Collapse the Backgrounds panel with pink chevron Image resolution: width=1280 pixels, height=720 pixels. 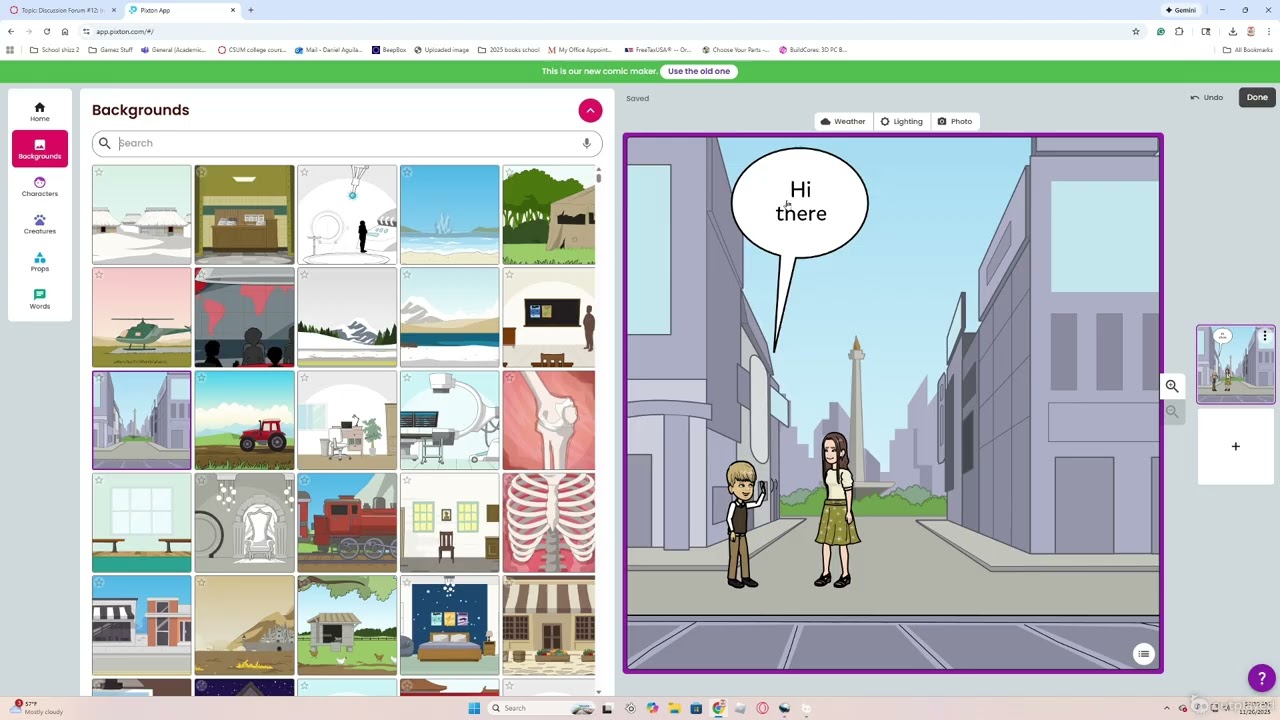[590, 110]
